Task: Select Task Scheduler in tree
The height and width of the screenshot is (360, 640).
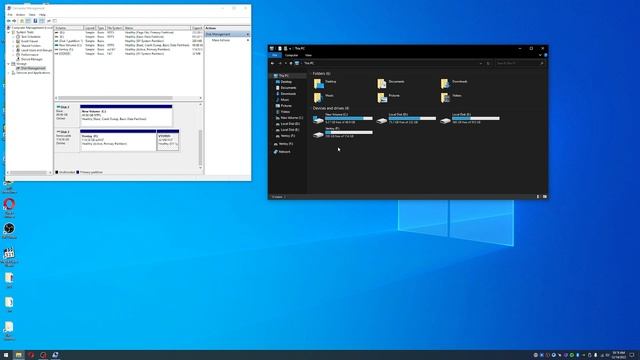Action: coord(28,37)
